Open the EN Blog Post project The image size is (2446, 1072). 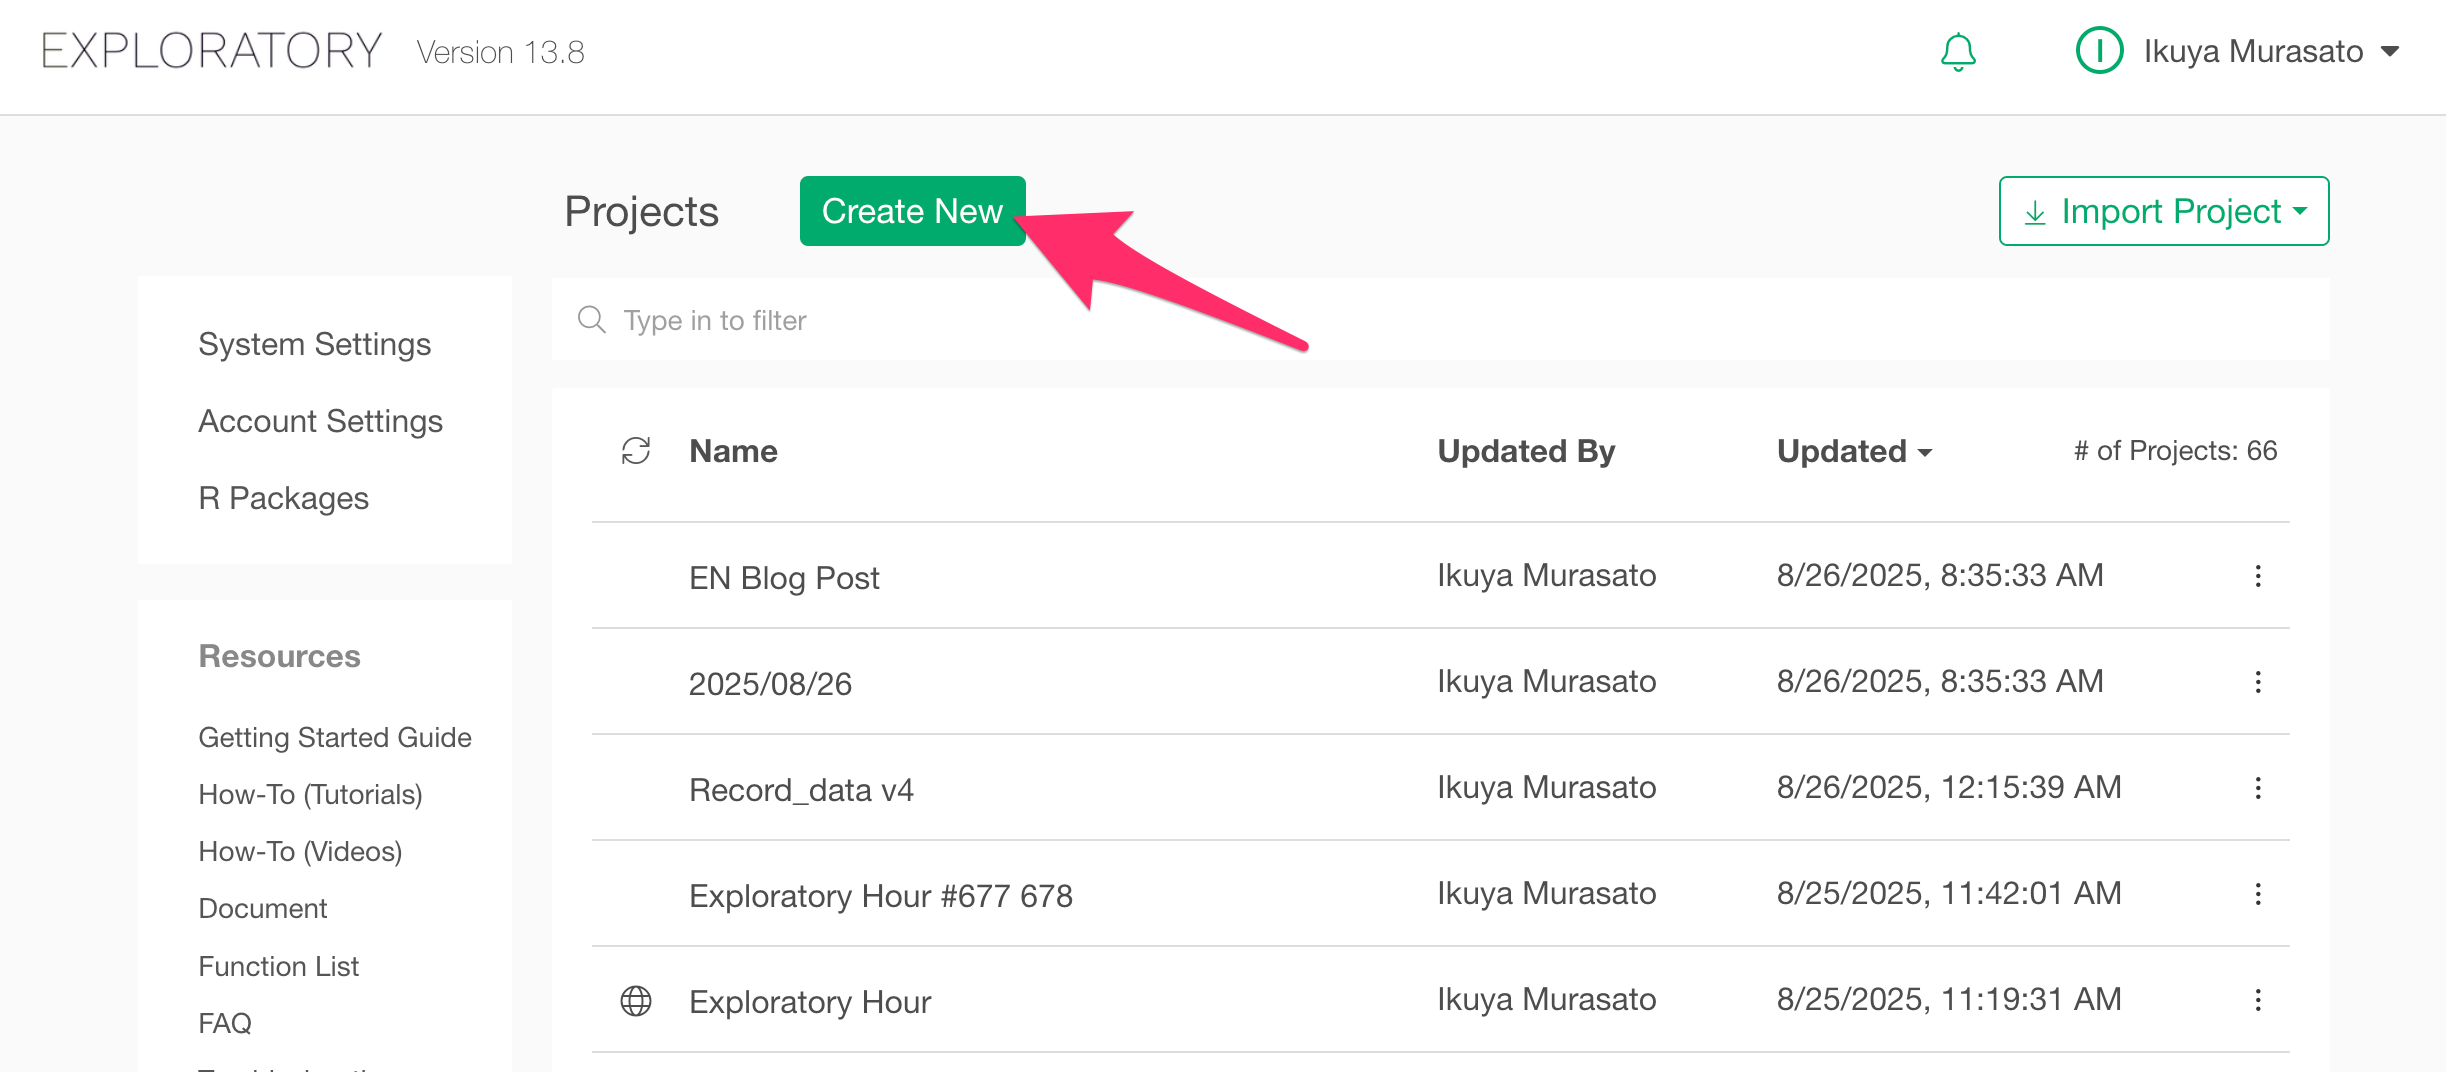(x=784, y=578)
